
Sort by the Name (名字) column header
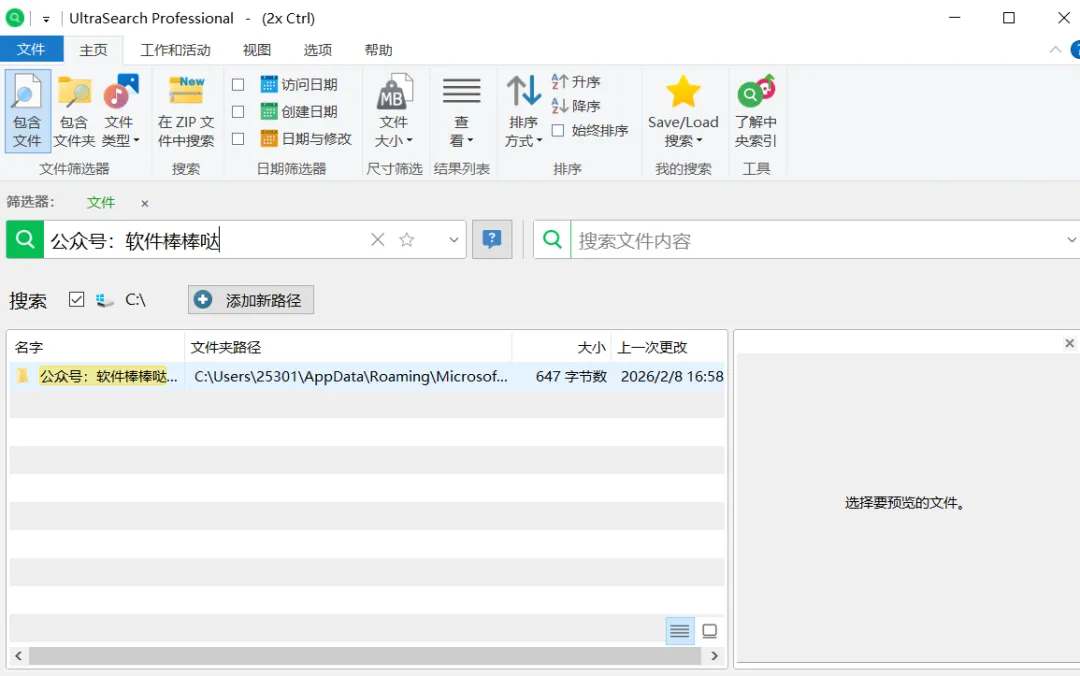point(96,347)
